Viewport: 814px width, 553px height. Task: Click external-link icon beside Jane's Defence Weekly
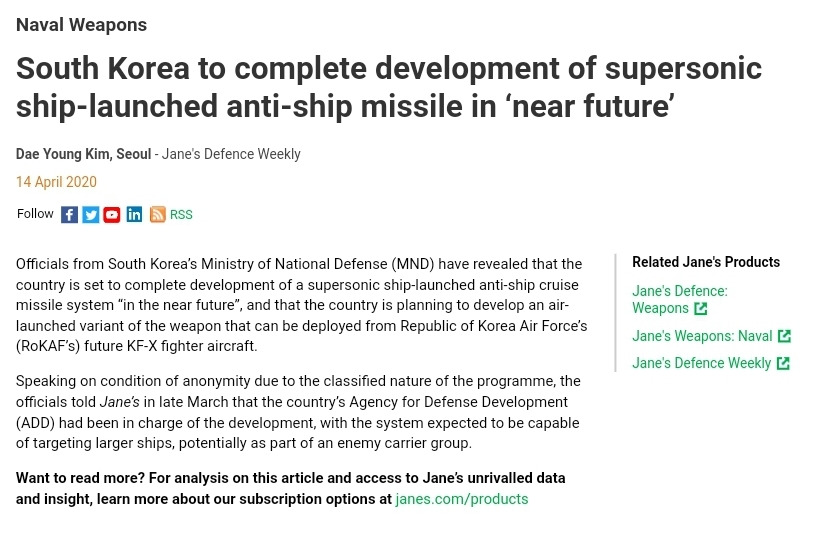click(x=783, y=363)
